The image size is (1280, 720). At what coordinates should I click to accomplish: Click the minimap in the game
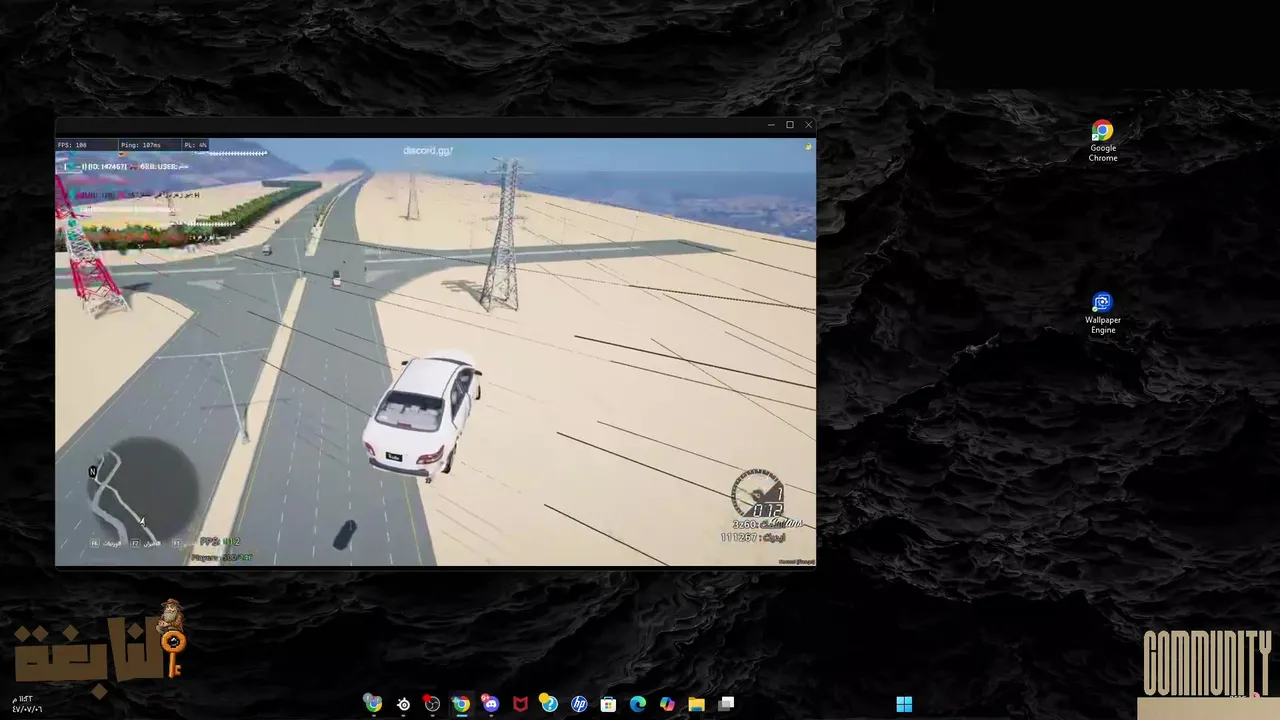coord(143,490)
